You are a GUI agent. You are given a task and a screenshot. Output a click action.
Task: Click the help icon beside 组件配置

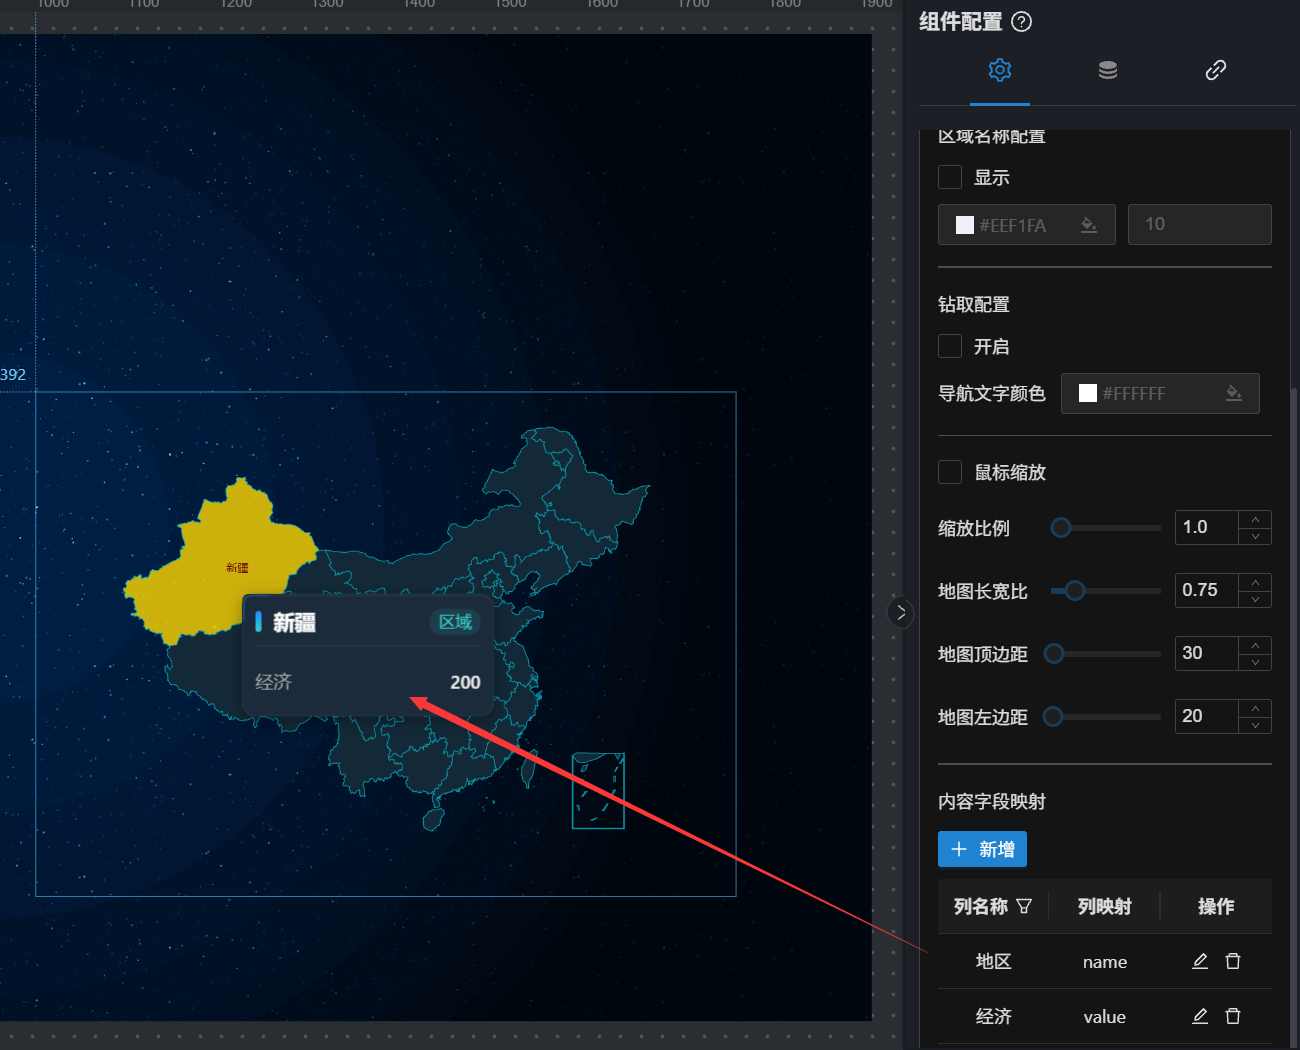[1021, 22]
